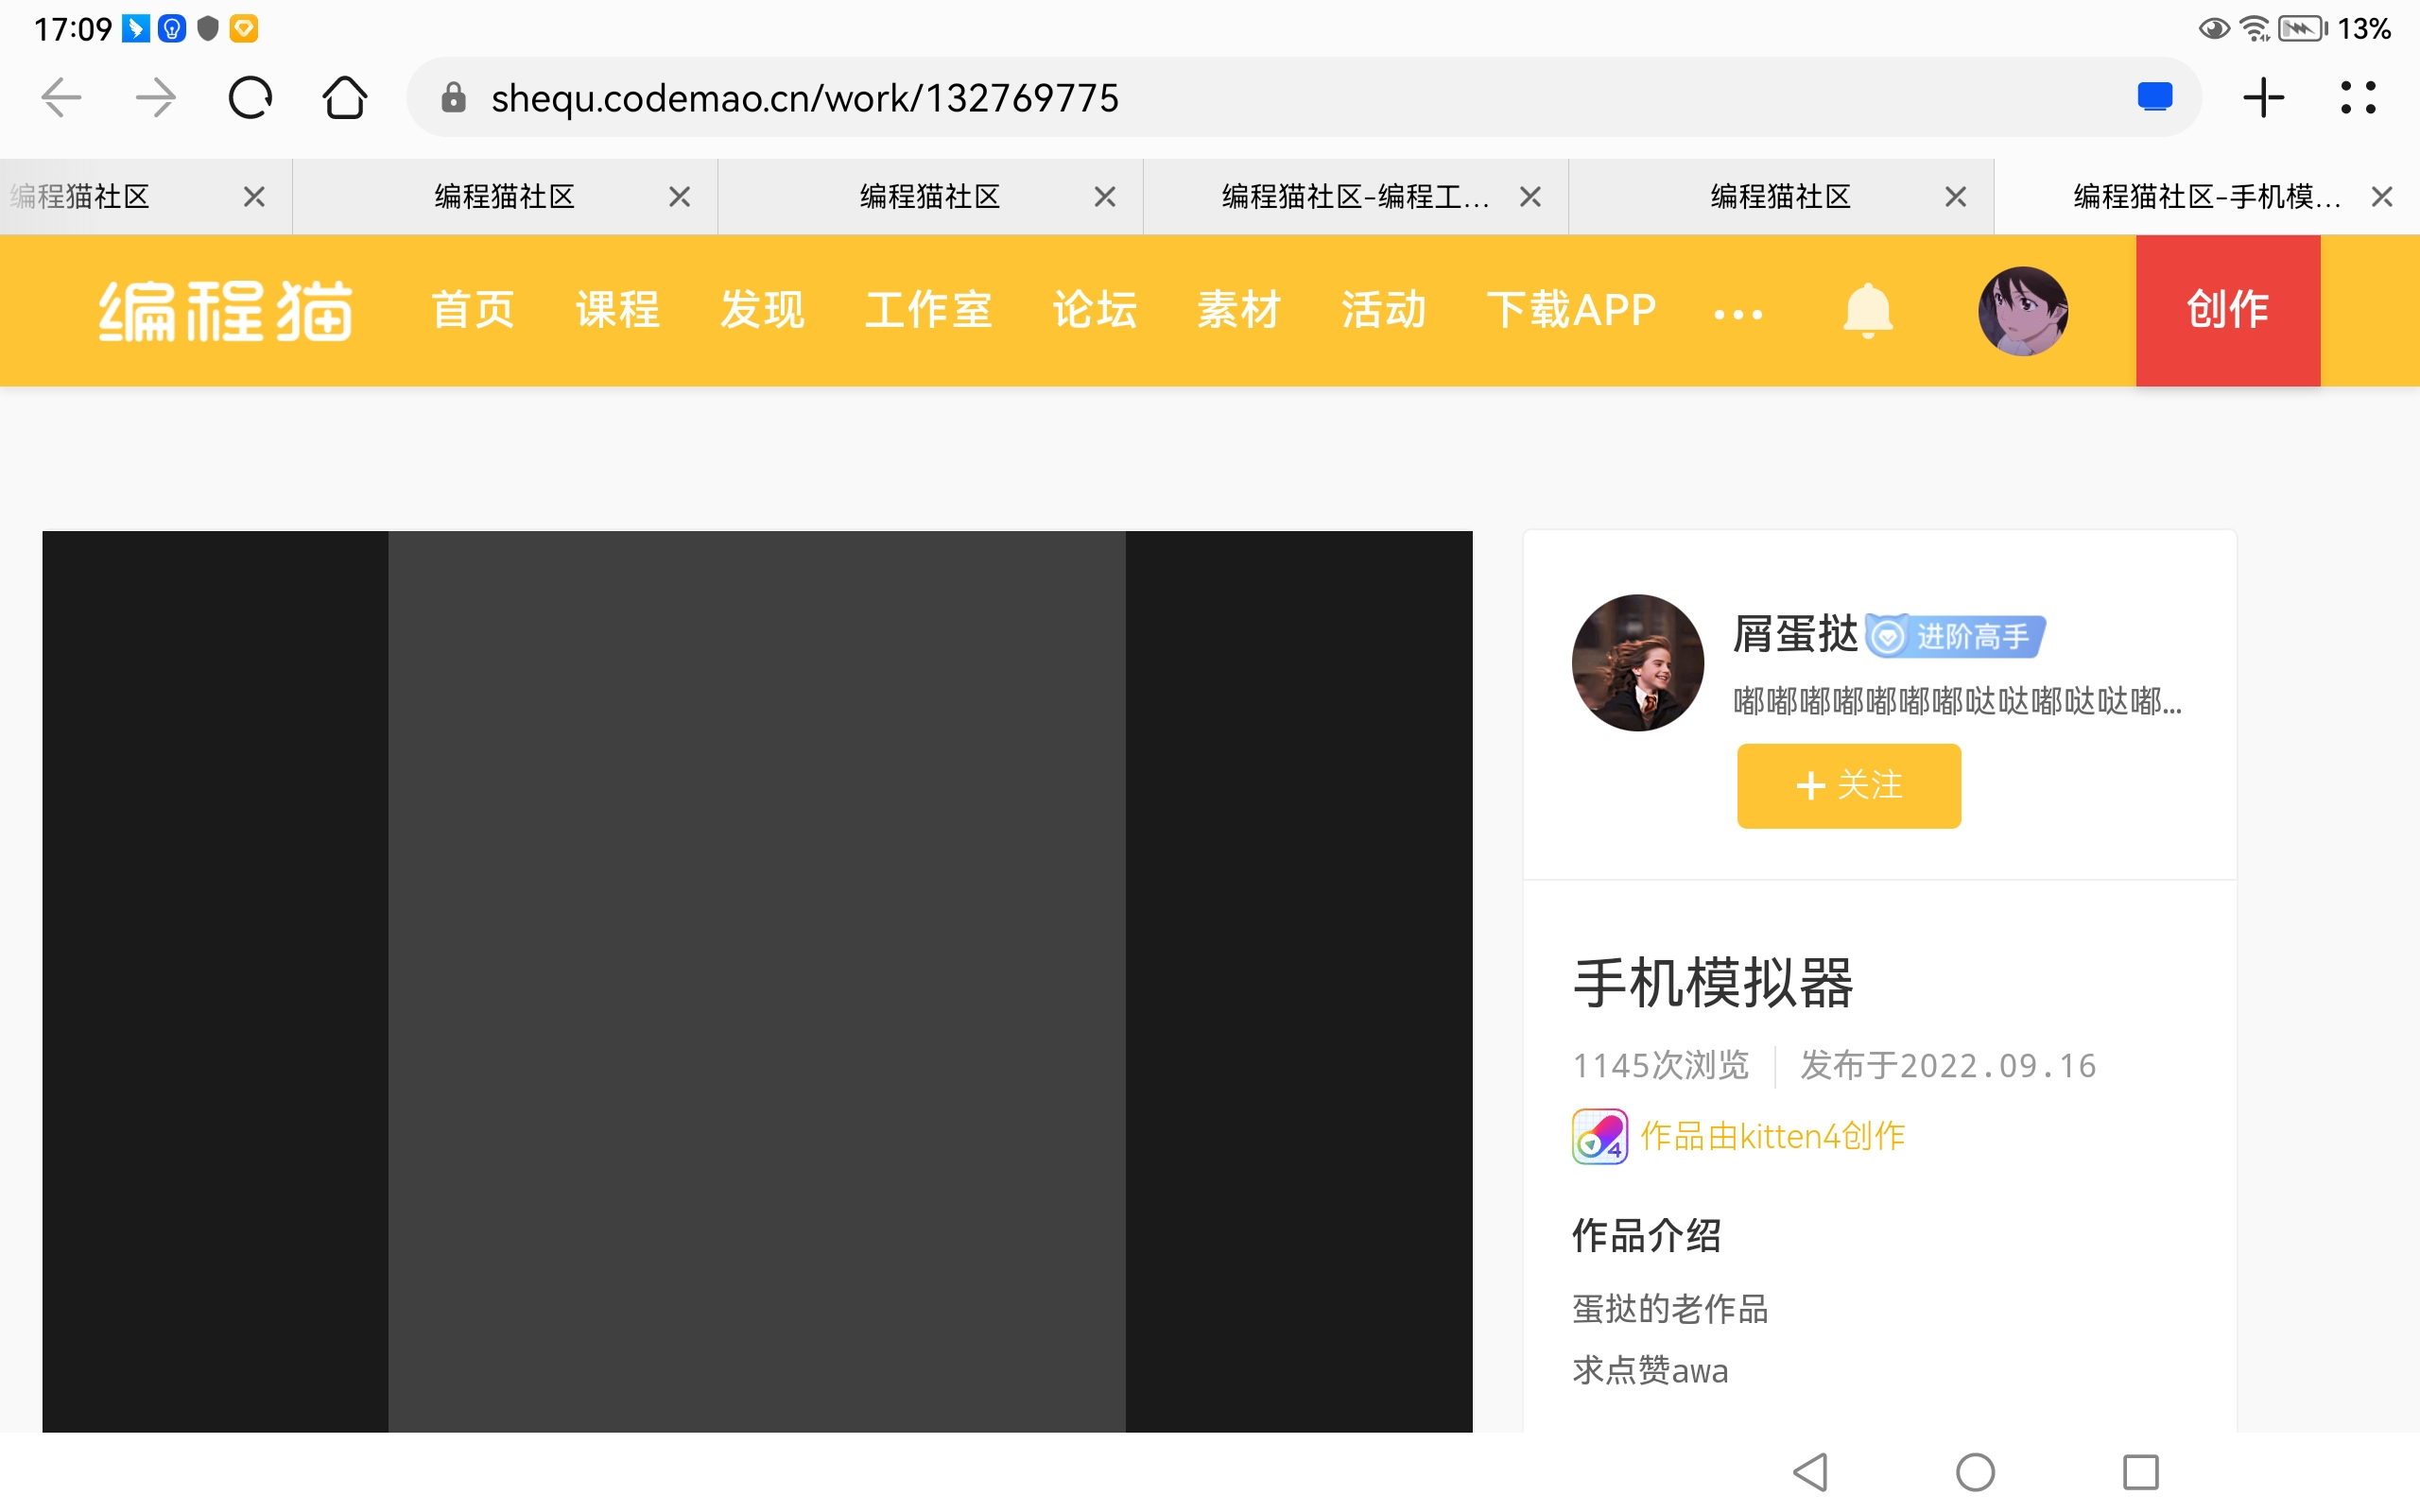Go back with the browser back arrow

61,98
